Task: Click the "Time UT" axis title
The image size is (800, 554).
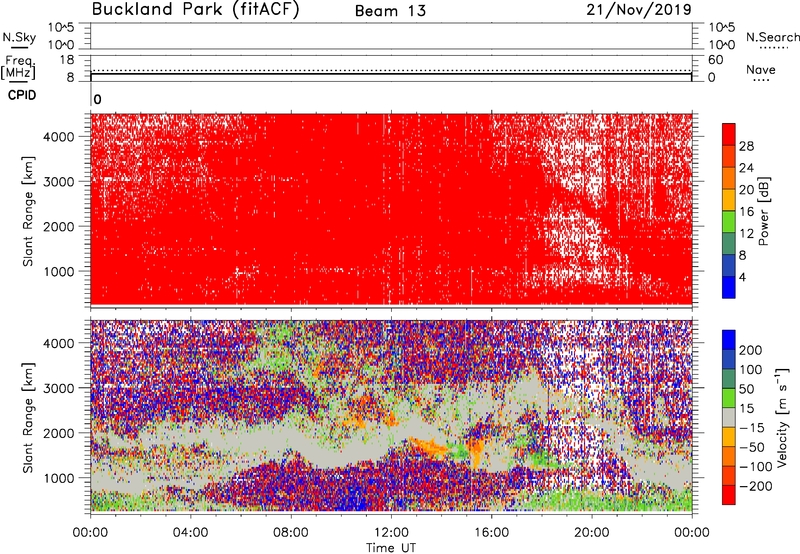Action: tap(391, 548)
